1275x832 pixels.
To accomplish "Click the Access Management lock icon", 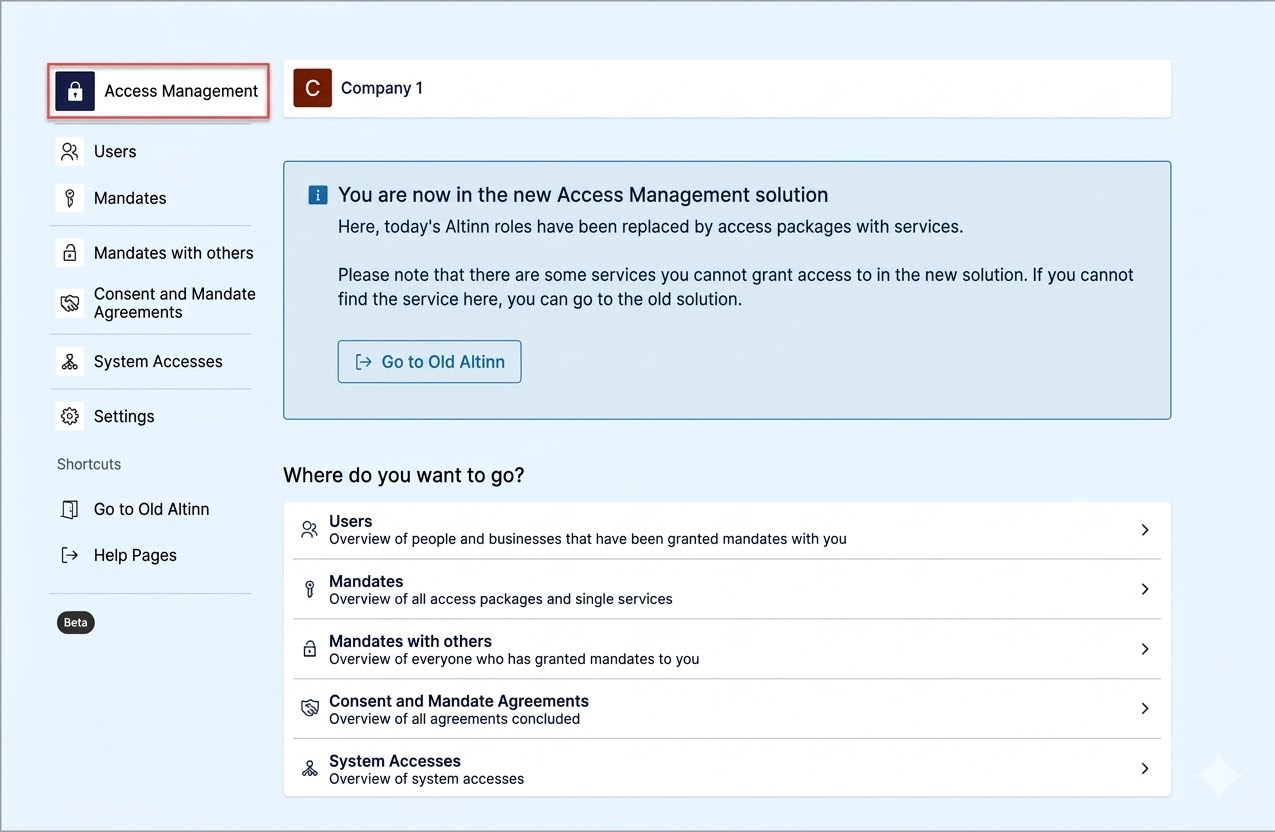I will (75, 91).
